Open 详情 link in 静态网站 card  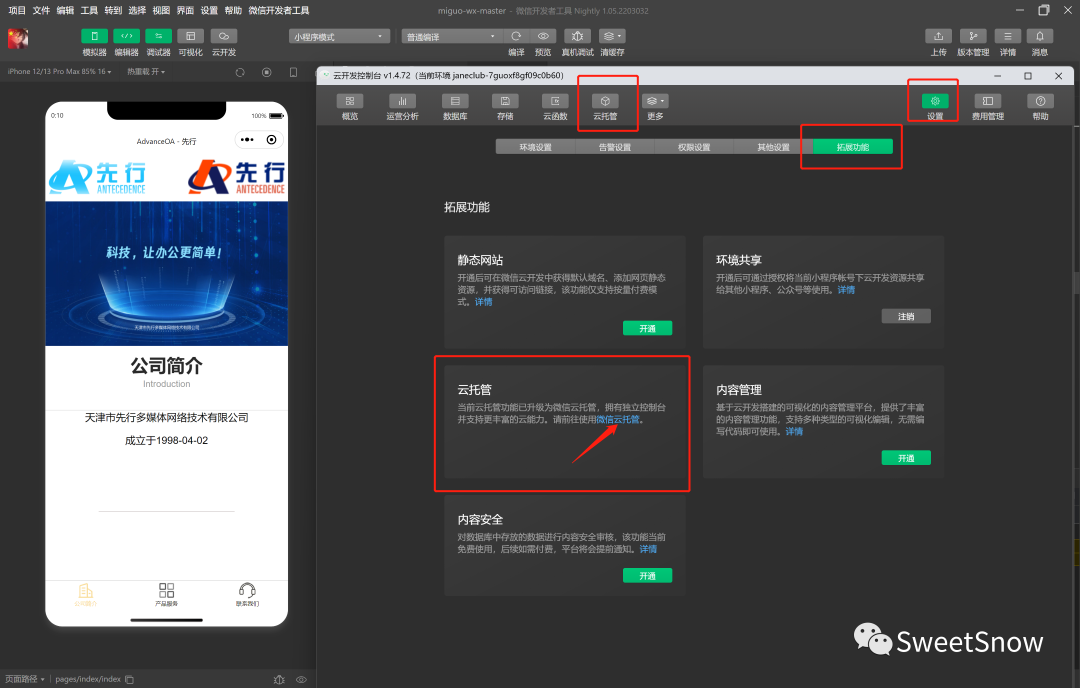(484, 302)
